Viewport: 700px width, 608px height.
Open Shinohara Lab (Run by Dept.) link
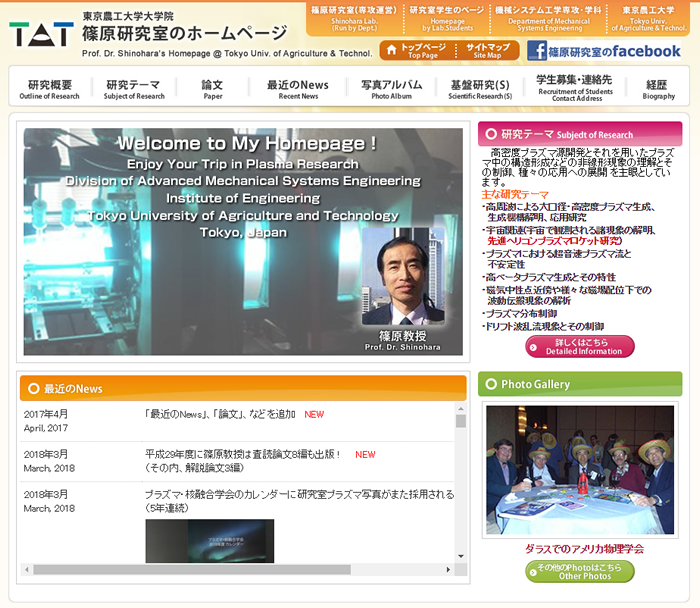tap(354, 18)
